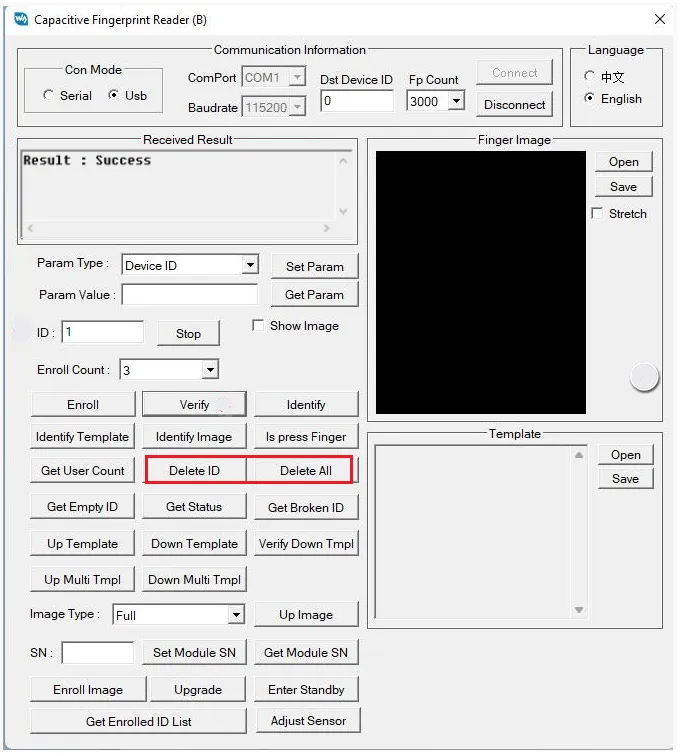686x755 pixels.
Task: Click the up arrow of Template scrollbar
Action: [579, 455]
